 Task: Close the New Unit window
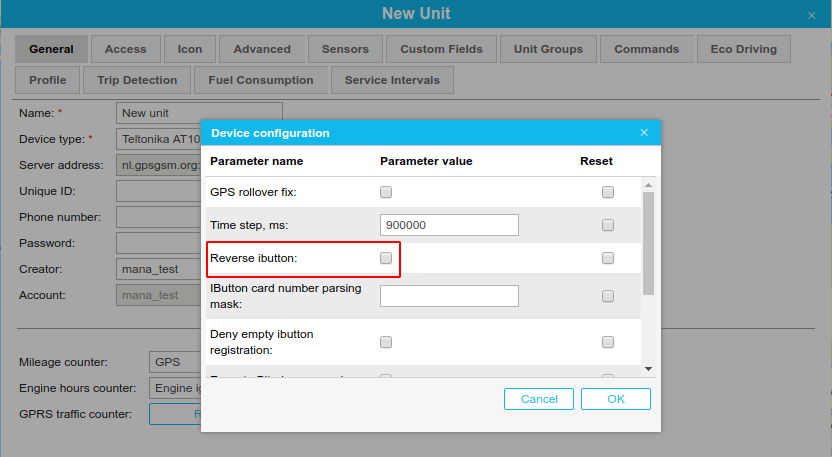coord(811,15)
